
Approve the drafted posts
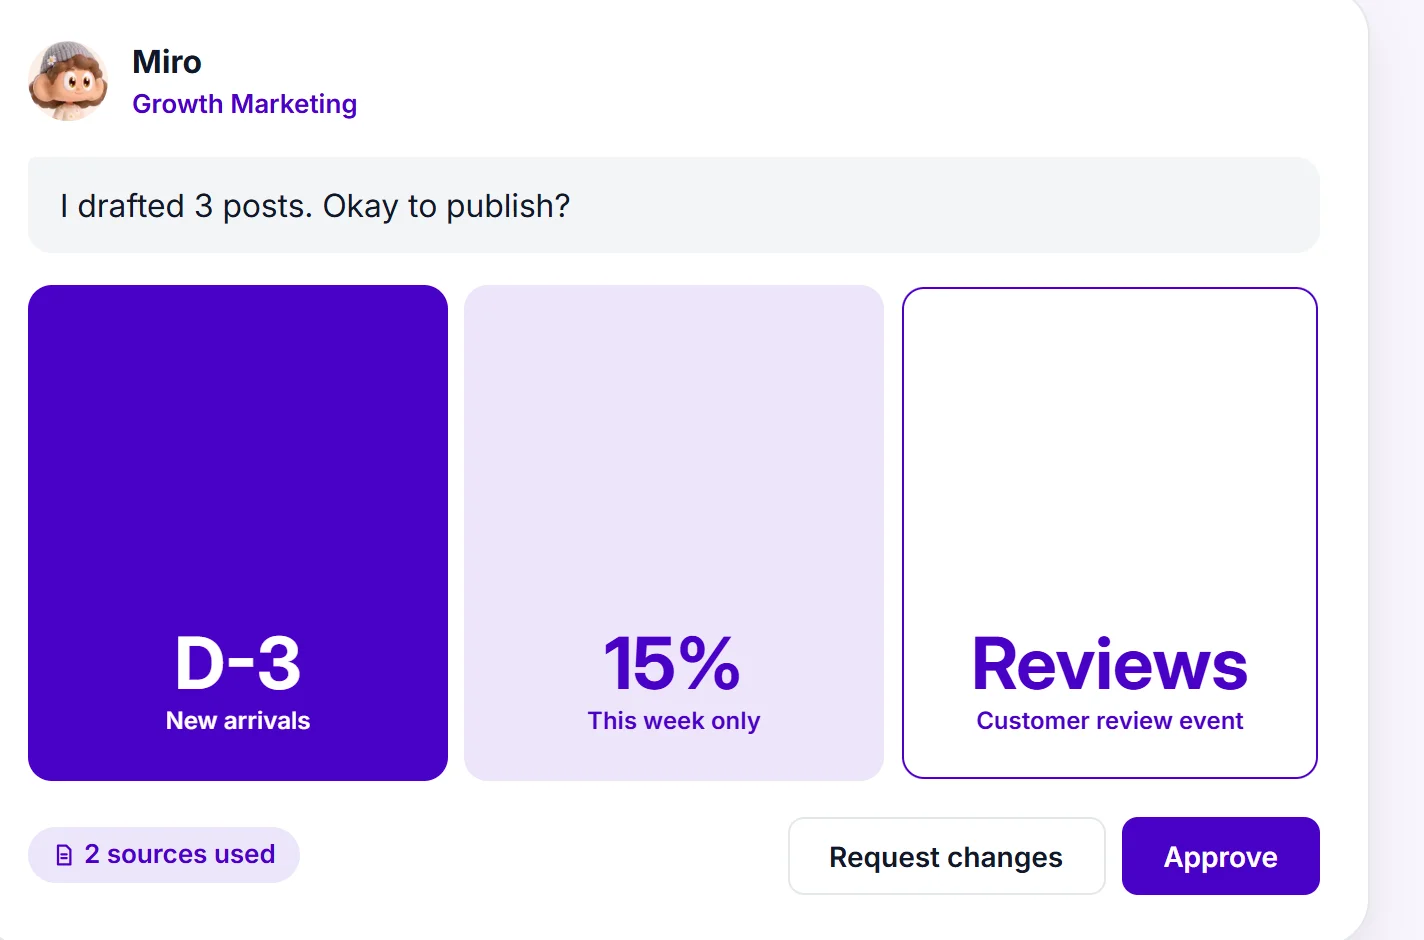click(x=1220, y=856)
